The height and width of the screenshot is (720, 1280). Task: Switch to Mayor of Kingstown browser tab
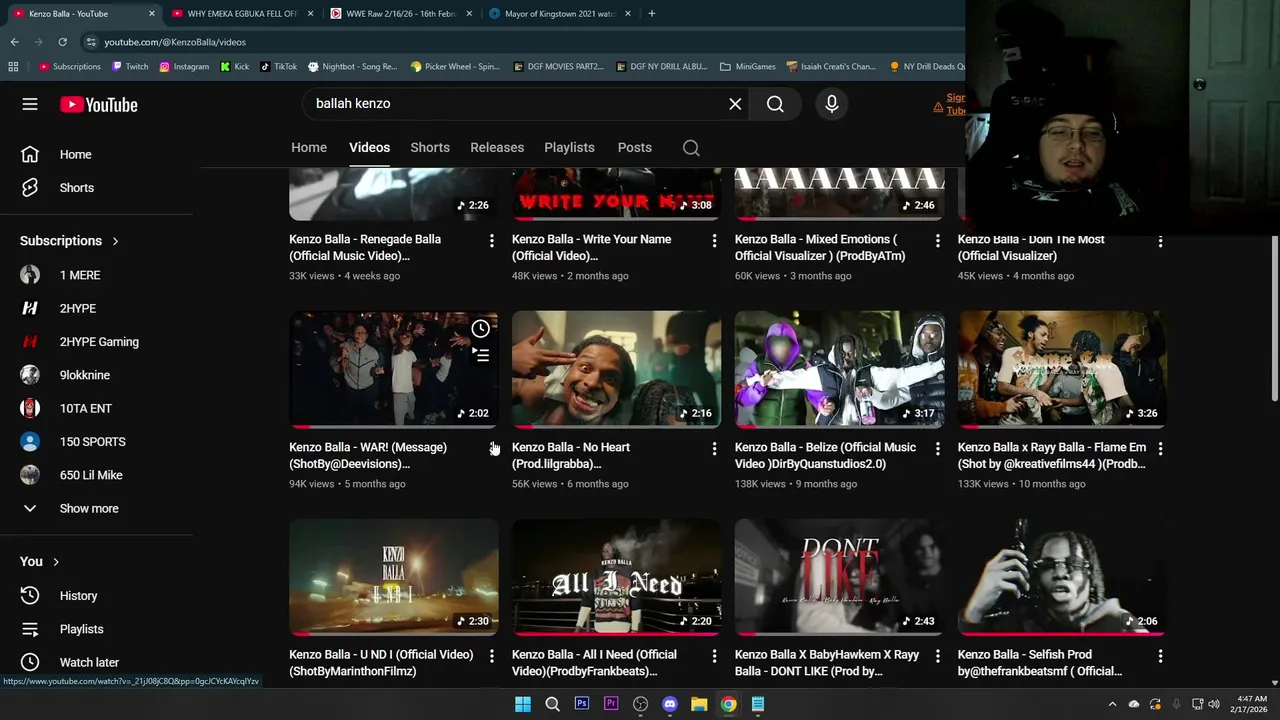click(560, 14)
